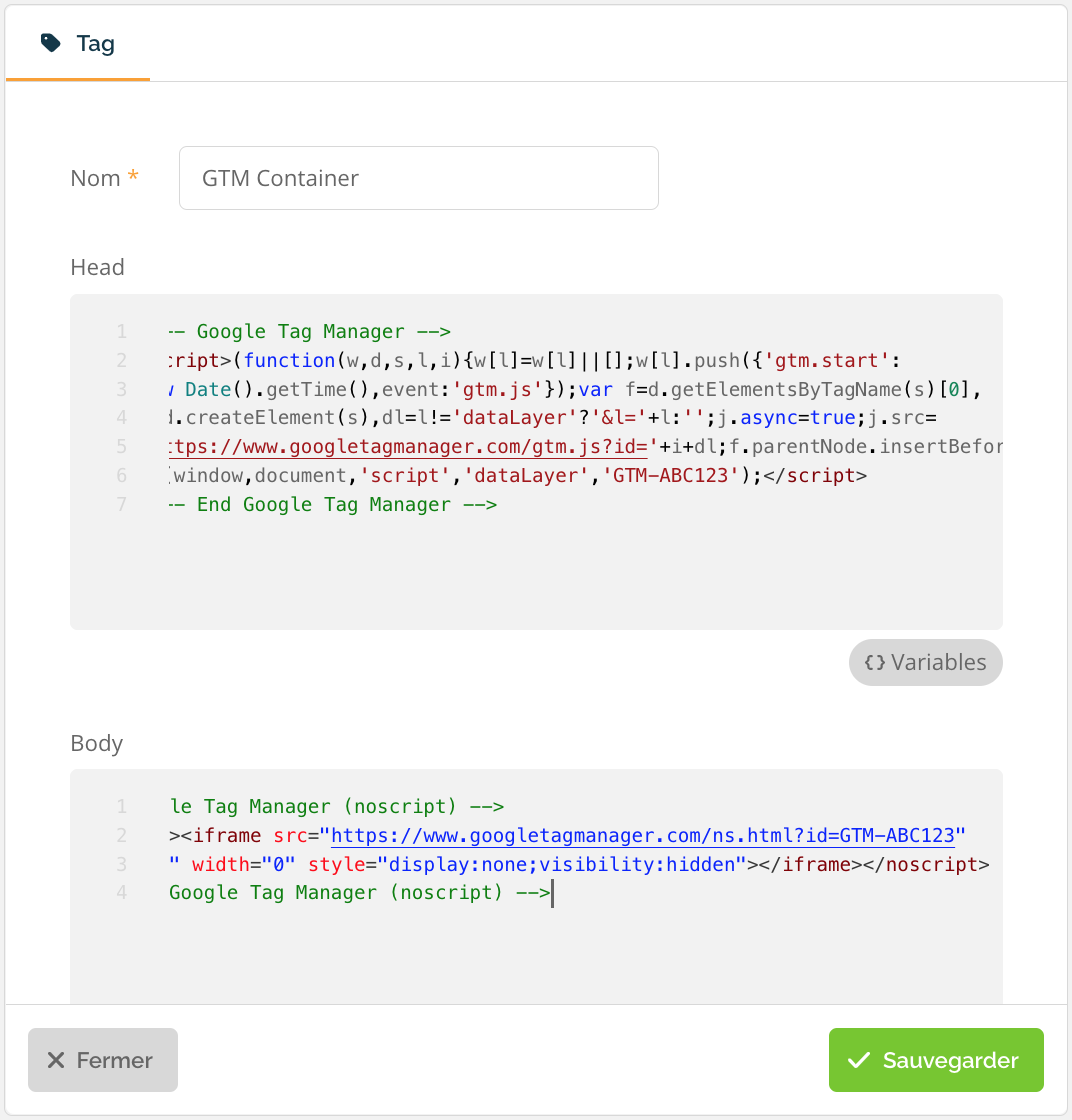
Task: Click the 'display:none;visibility:hidden' style in Body
Action: [562, 864]
